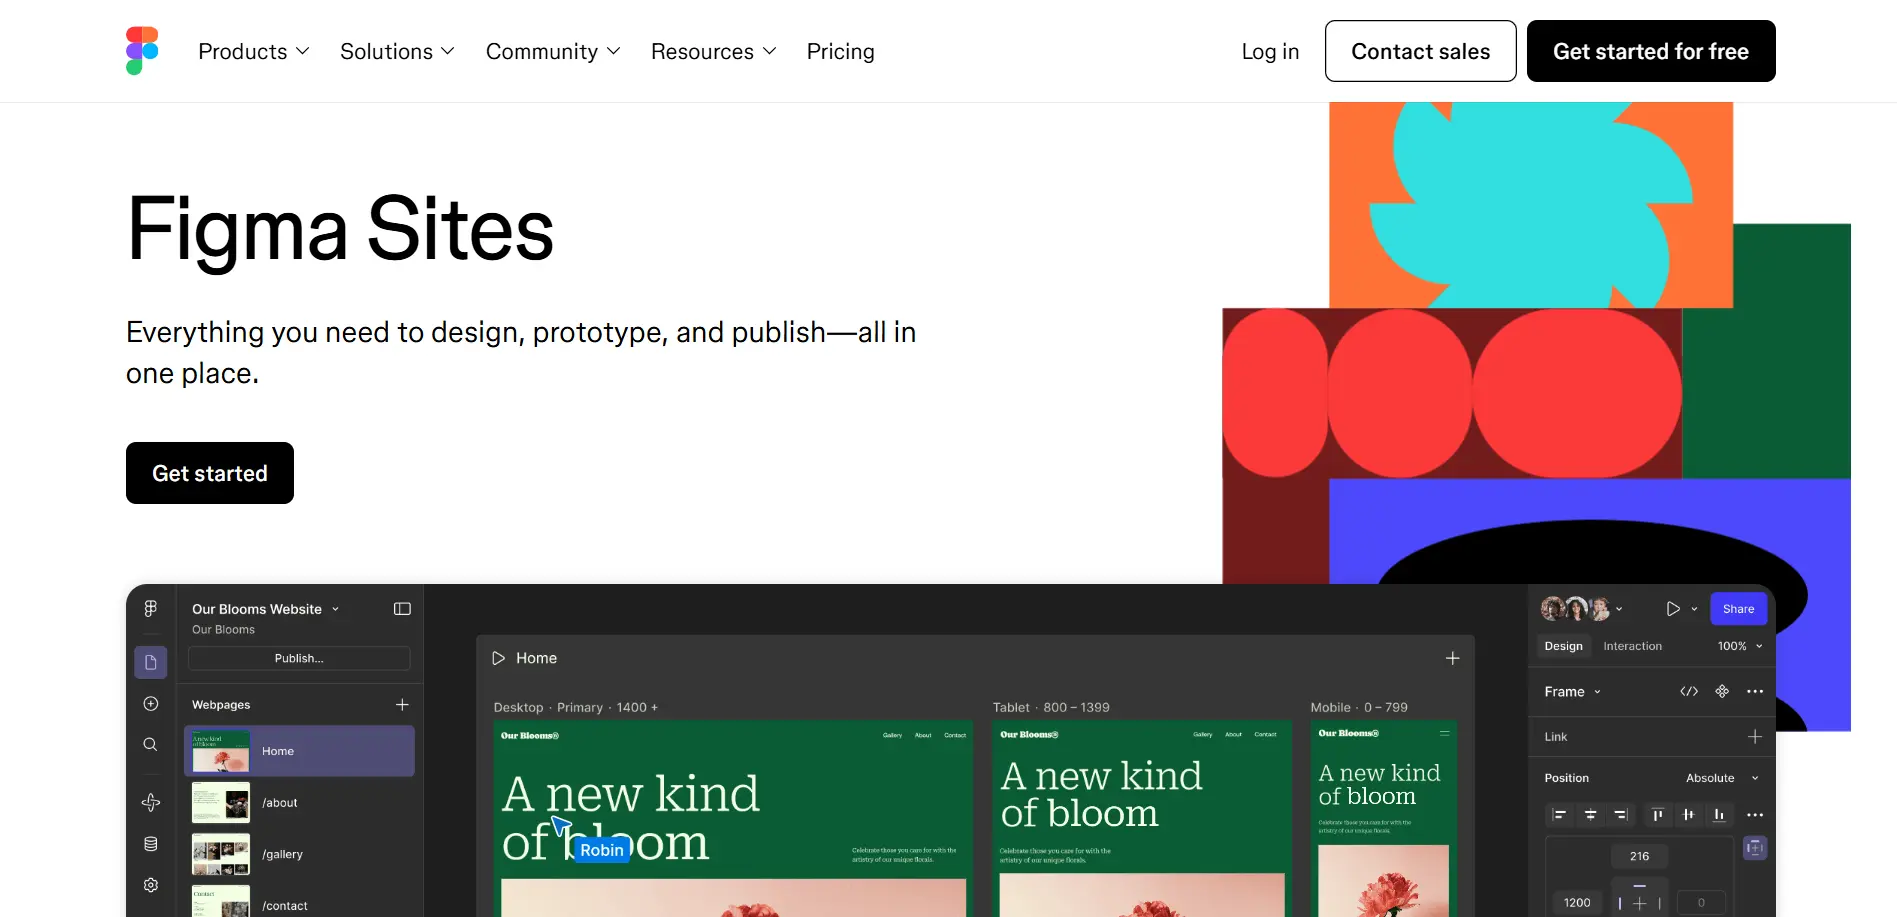Image resolution: width=1897 pixels, height=917 pixels.
Task: Click the collaborator avatars group
Action: click(x=1575, y=609)
